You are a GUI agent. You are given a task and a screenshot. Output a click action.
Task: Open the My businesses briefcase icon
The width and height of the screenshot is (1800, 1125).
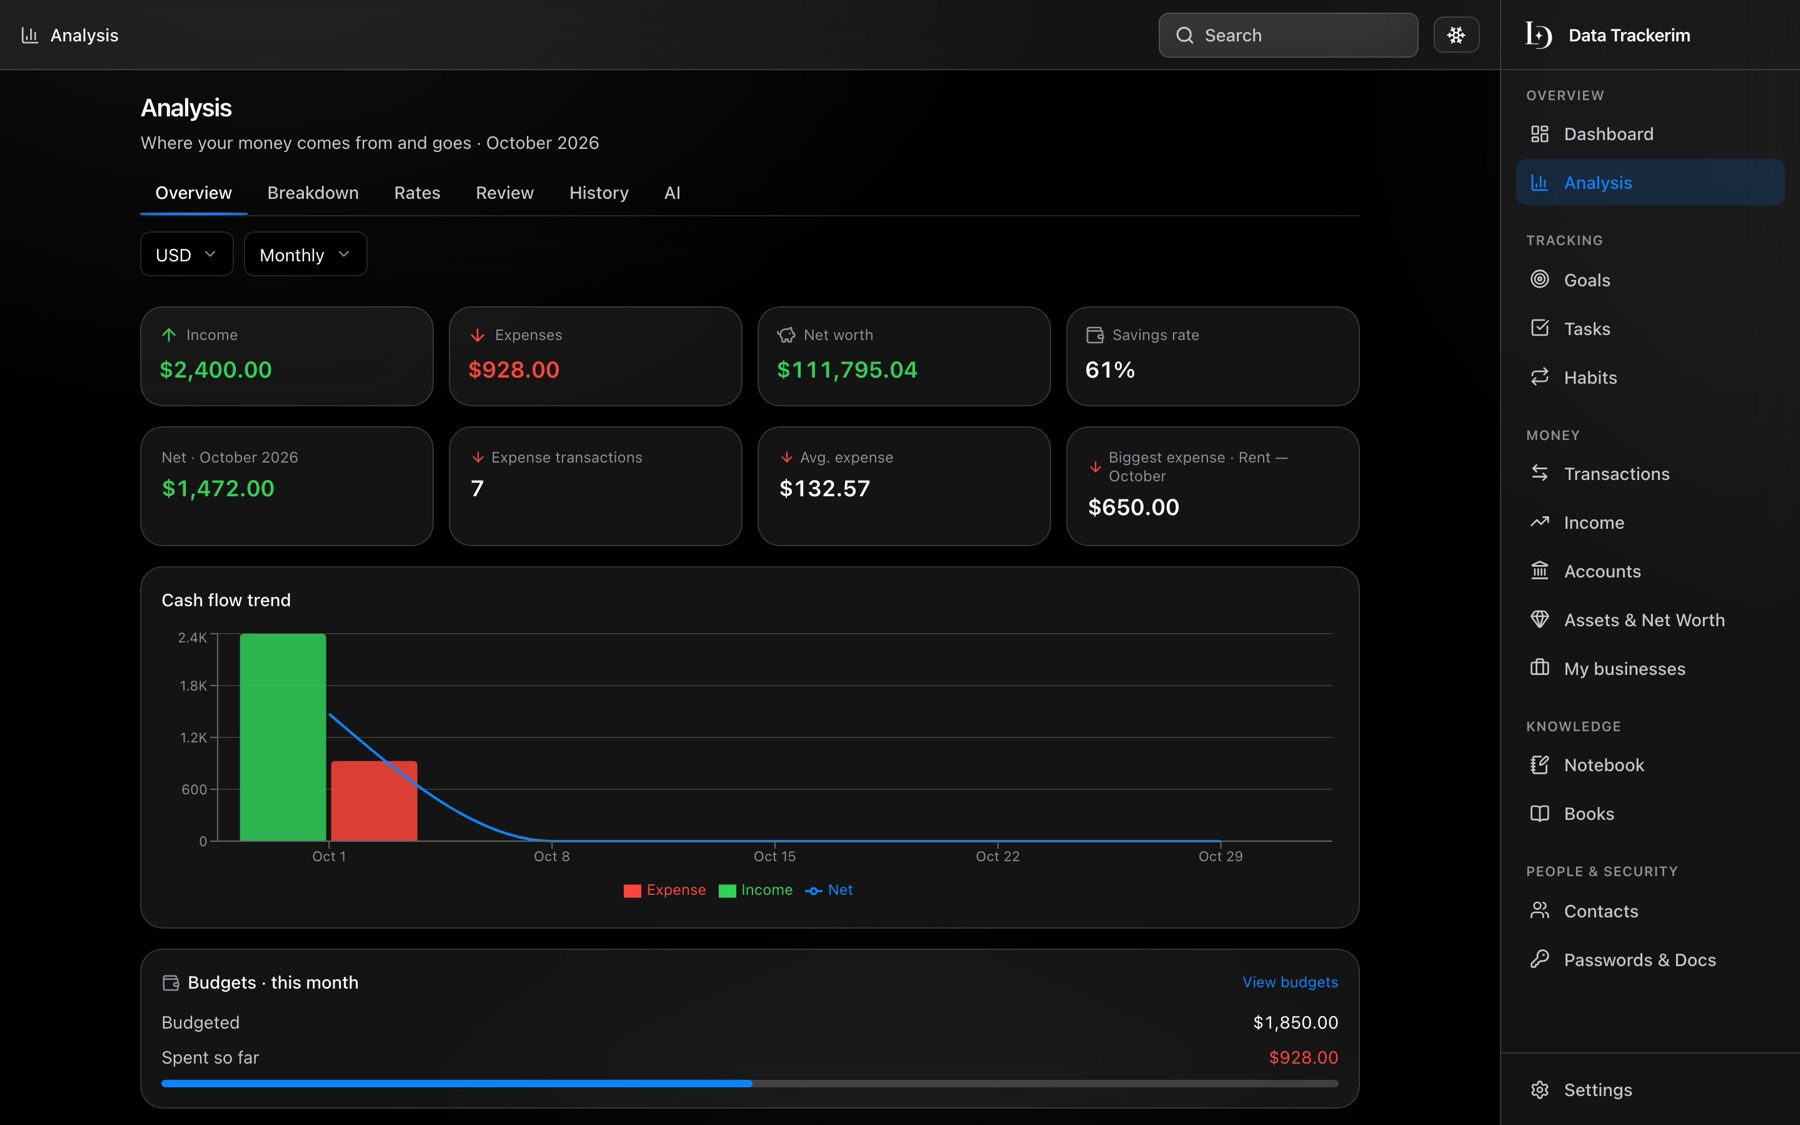coord(1539,668)
